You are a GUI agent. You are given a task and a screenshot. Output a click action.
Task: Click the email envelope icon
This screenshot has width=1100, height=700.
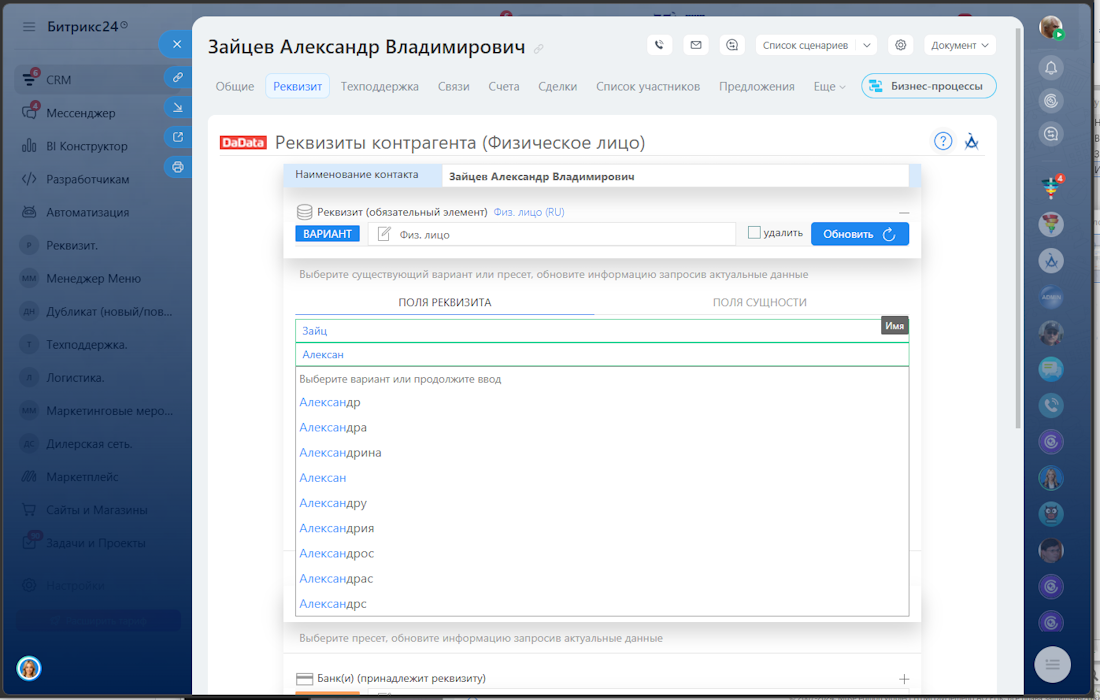tap(695, 45)
